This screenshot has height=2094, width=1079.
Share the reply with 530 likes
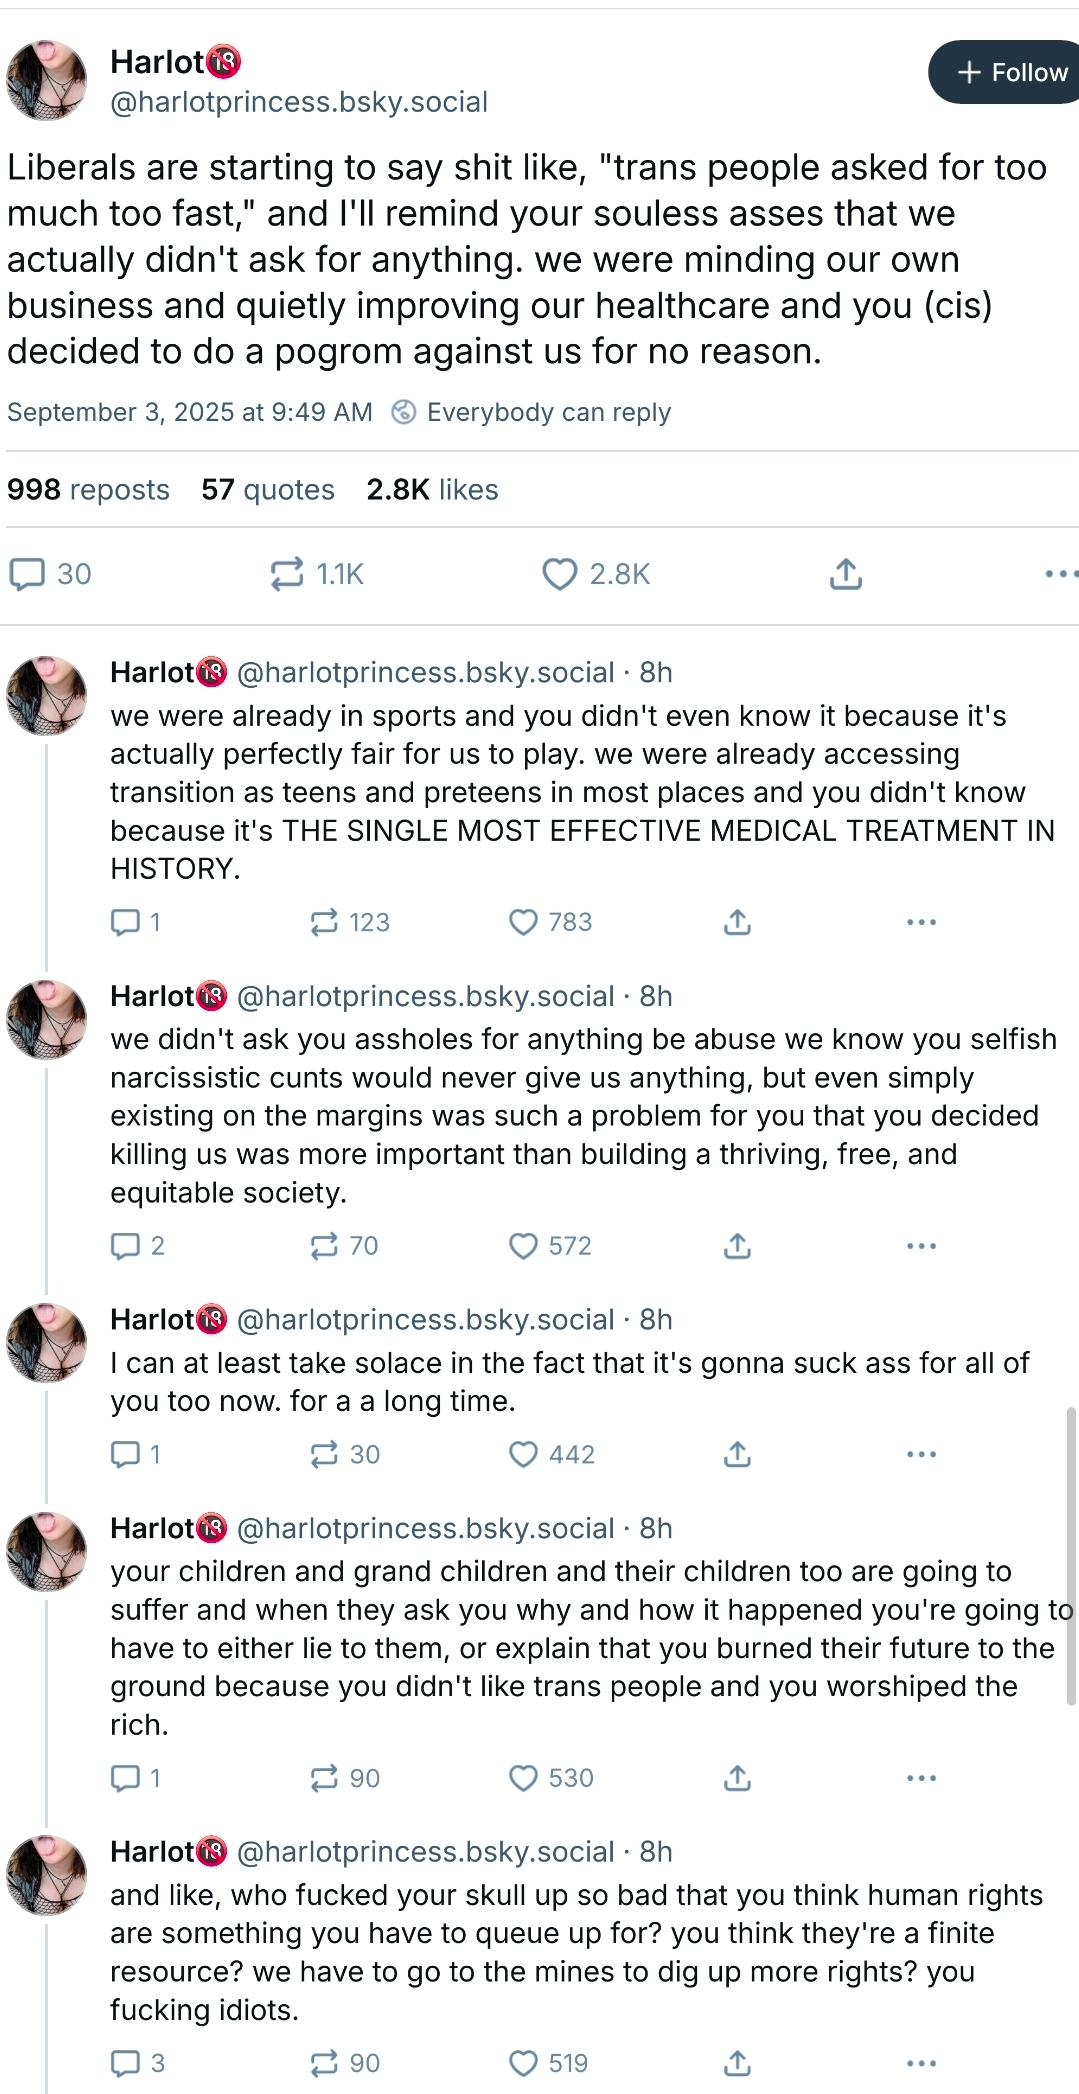pyautogui.click(x=737, y=1778)
